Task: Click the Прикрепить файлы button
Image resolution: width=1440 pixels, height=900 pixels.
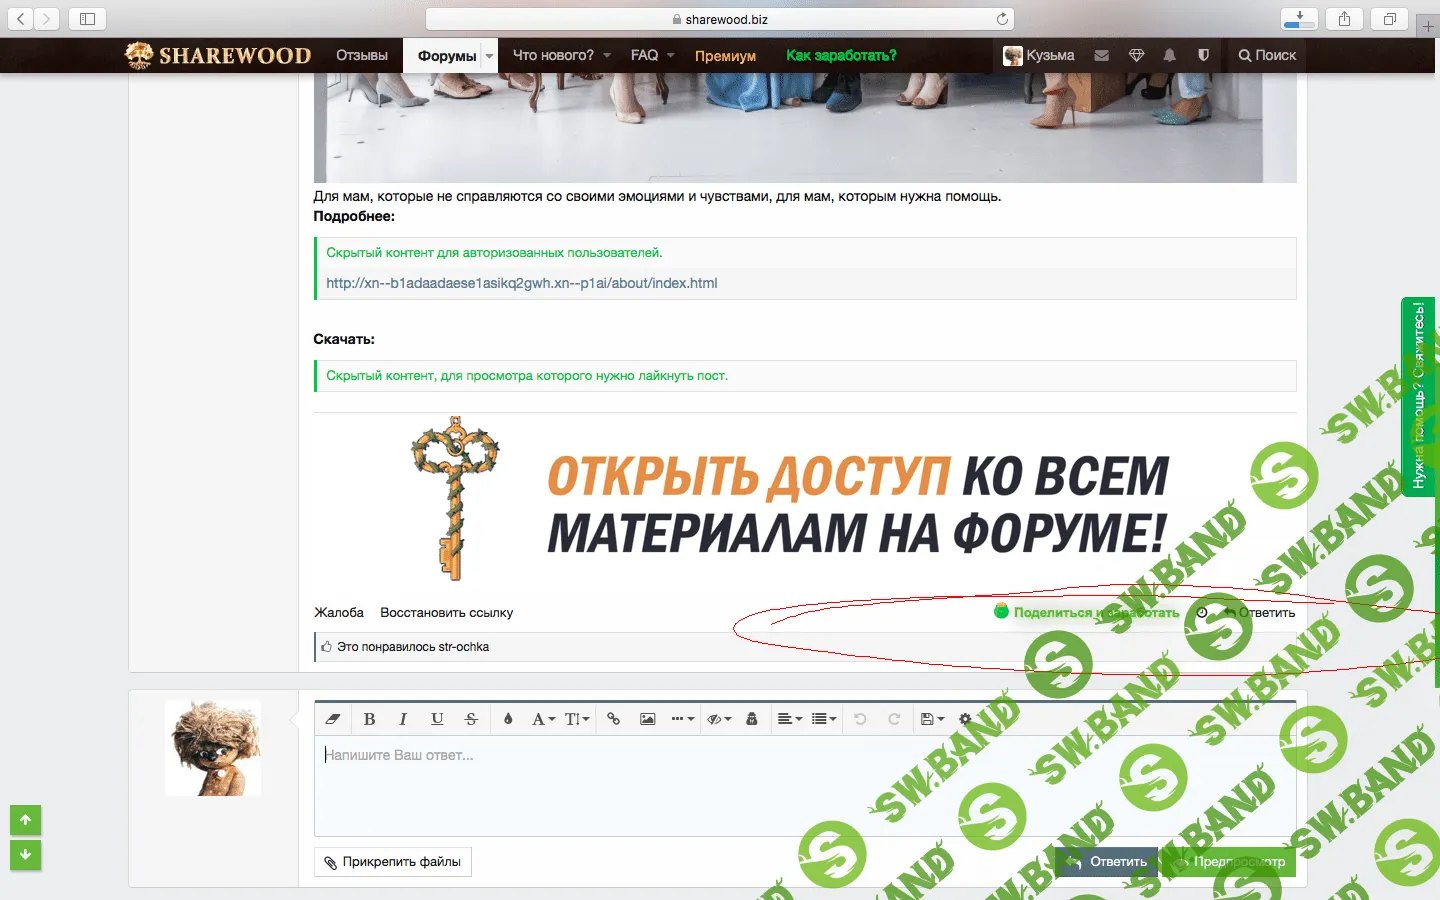Action: tap(393, 862)
